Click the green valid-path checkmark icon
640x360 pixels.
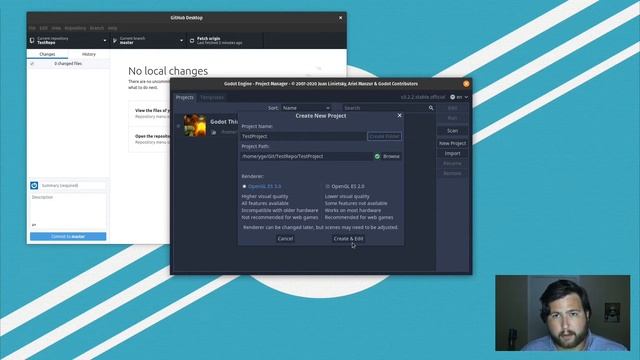click(377, 156)
